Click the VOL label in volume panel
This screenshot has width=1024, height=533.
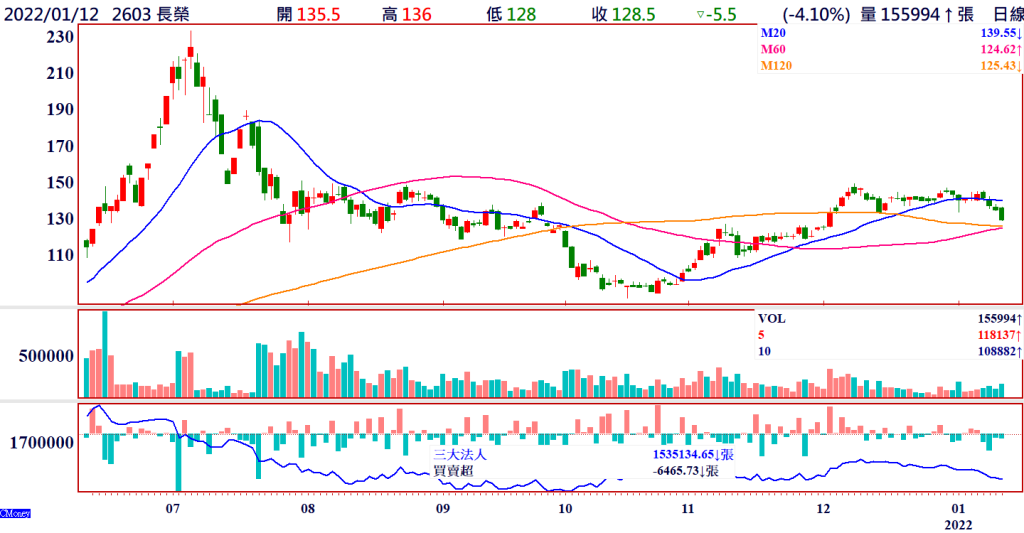tap(774, 318)
